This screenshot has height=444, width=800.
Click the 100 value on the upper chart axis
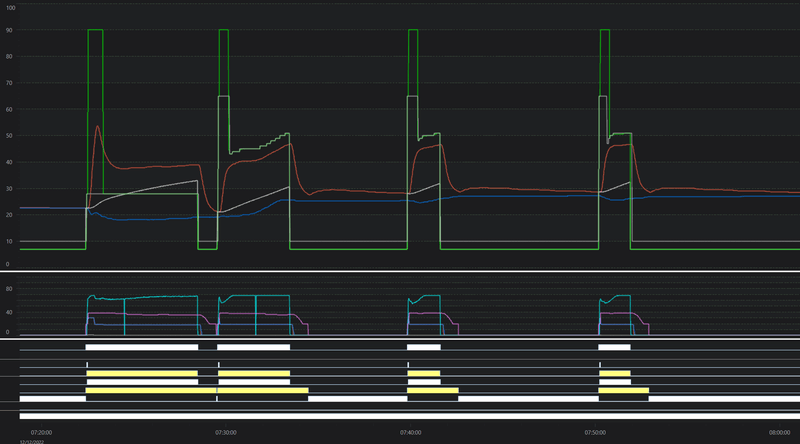coord(10,8)
